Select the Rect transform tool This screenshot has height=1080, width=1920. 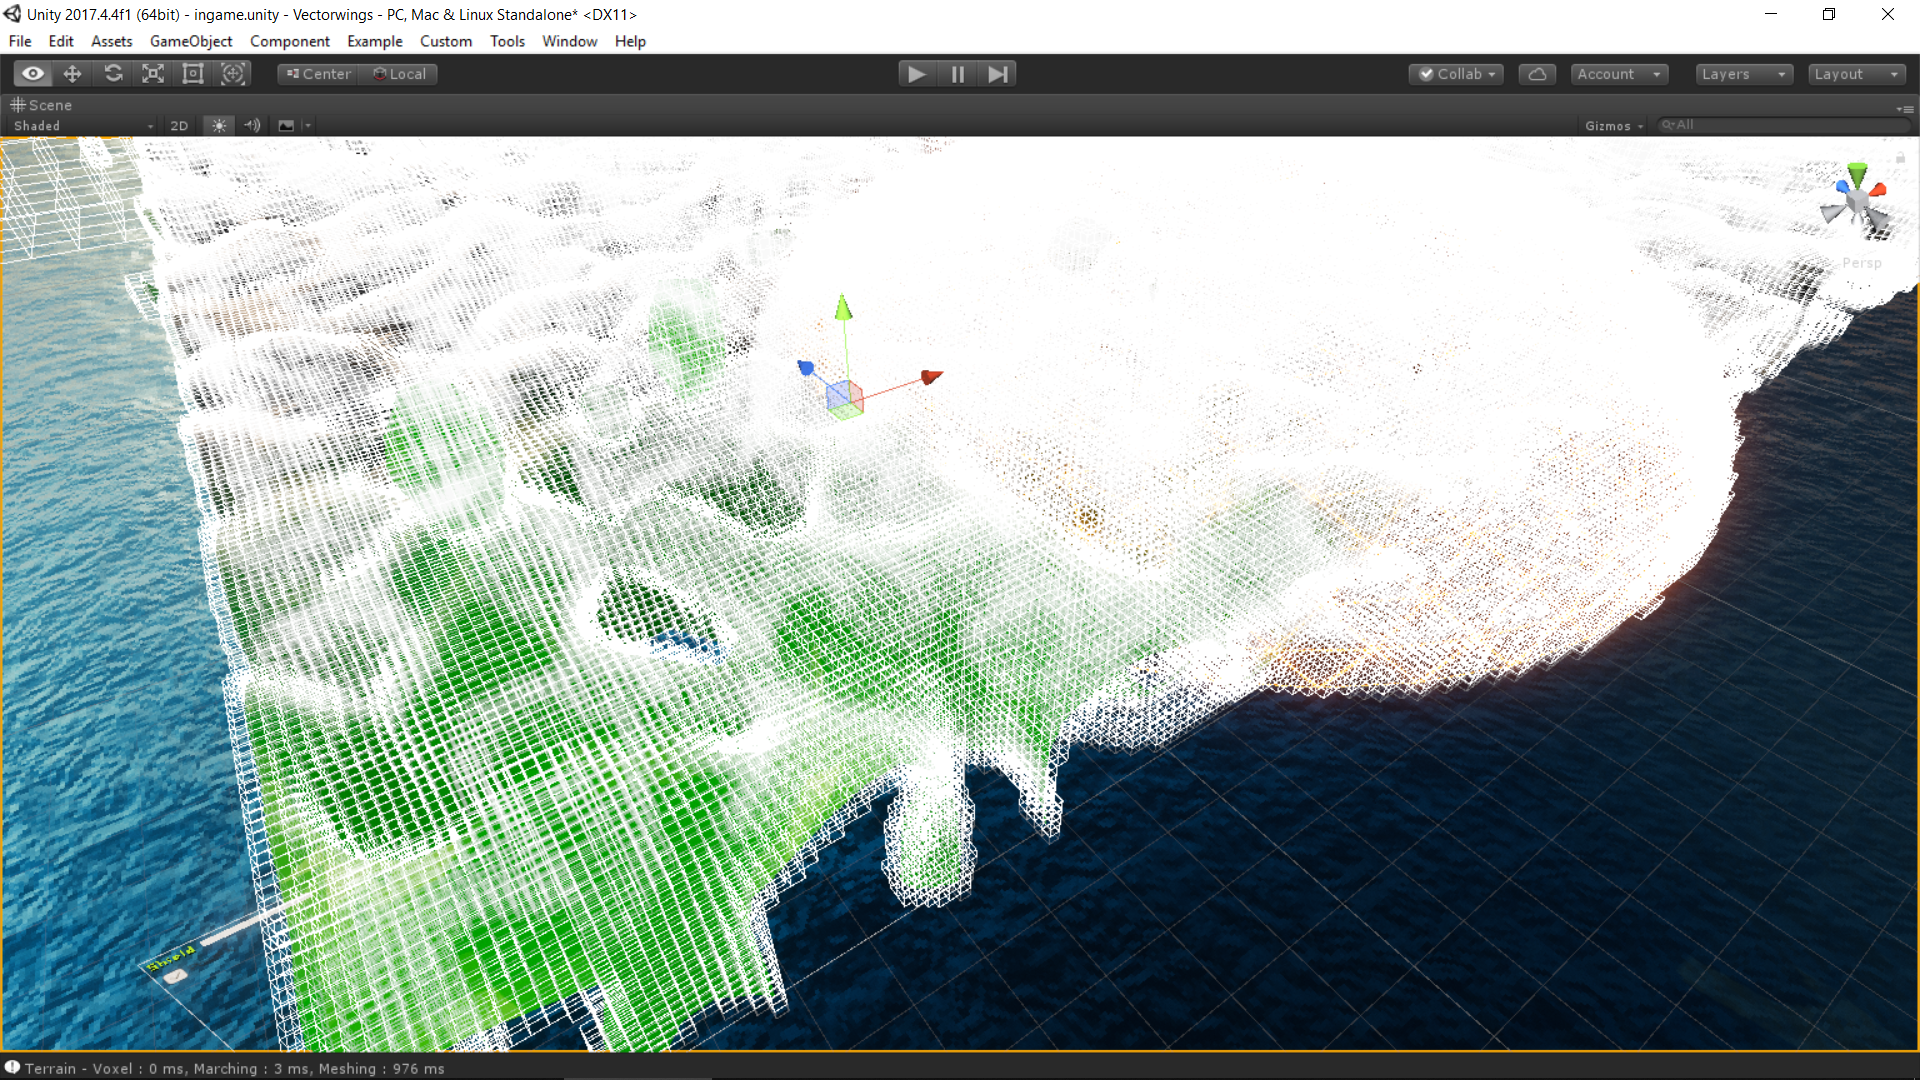pyautogui.click(x=193, y=74)
